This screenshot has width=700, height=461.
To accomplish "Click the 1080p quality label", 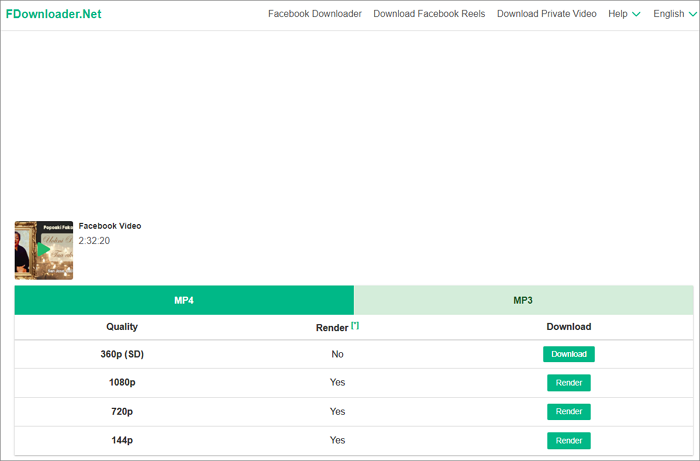I will coord(122,383).
